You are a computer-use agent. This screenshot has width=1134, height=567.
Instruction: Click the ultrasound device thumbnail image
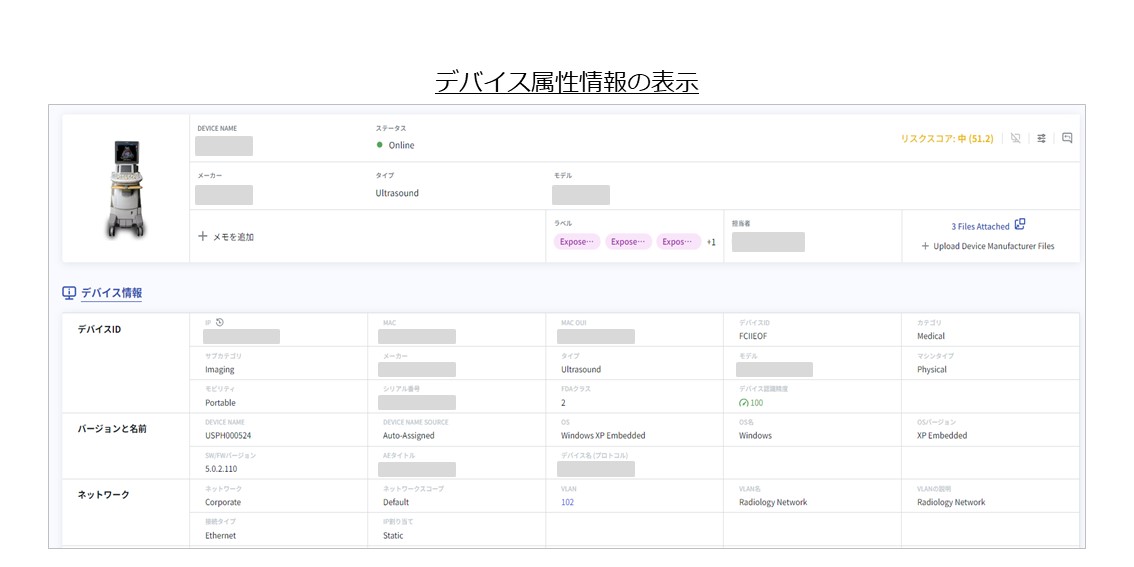click(x=126, y=188)
